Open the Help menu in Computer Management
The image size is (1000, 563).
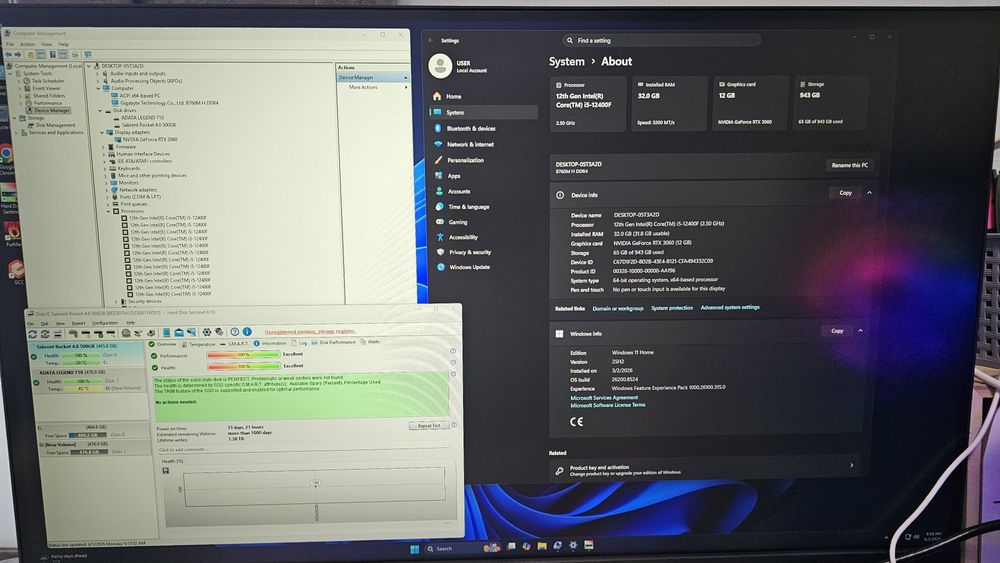[63, 44]
